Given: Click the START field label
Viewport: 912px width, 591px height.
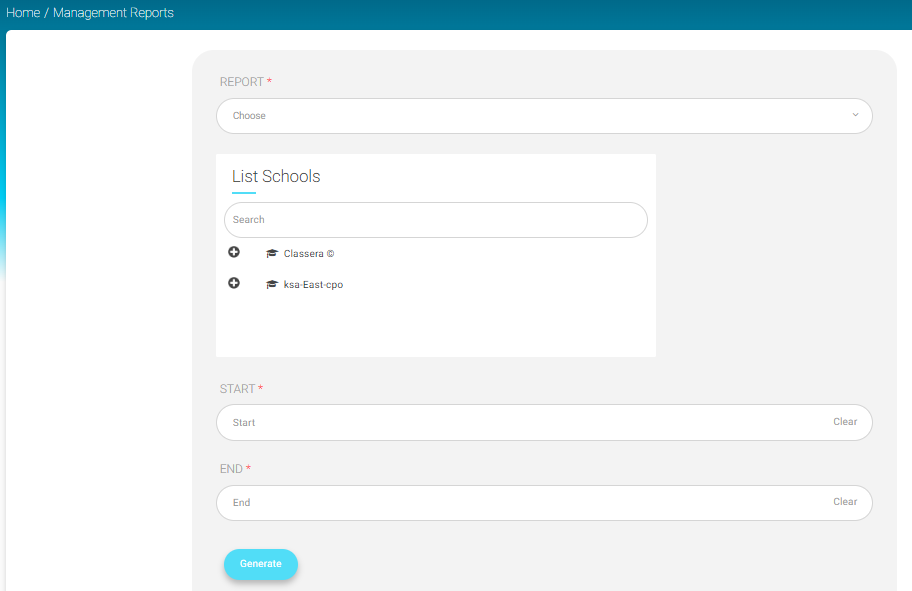Looking at the screenshot, I should click(x=238, y=389).
